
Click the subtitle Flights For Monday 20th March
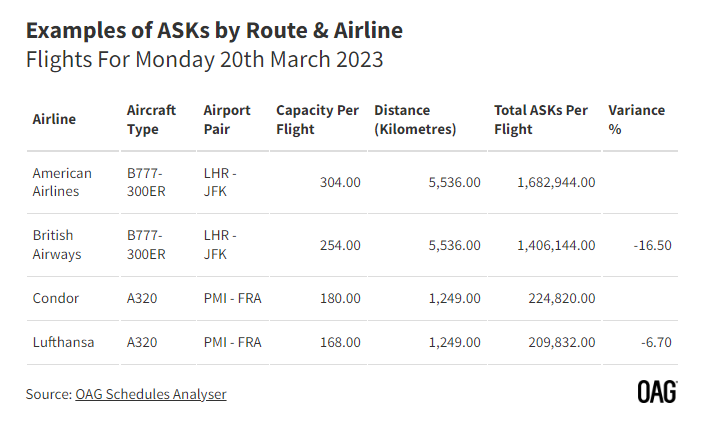click(204, 60)
